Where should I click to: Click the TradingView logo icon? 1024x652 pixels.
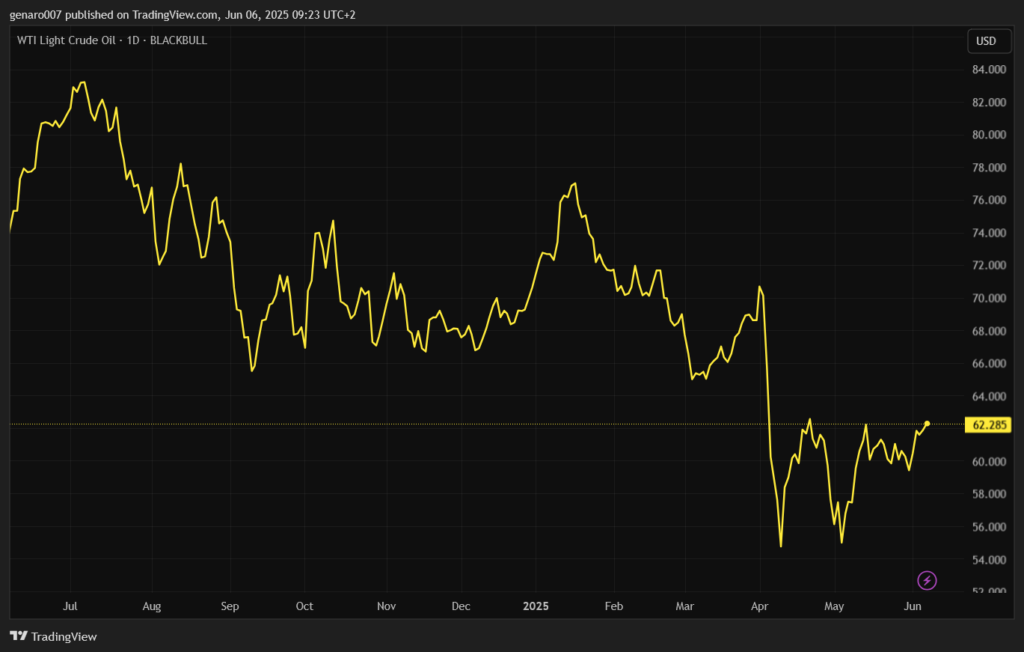18,636
